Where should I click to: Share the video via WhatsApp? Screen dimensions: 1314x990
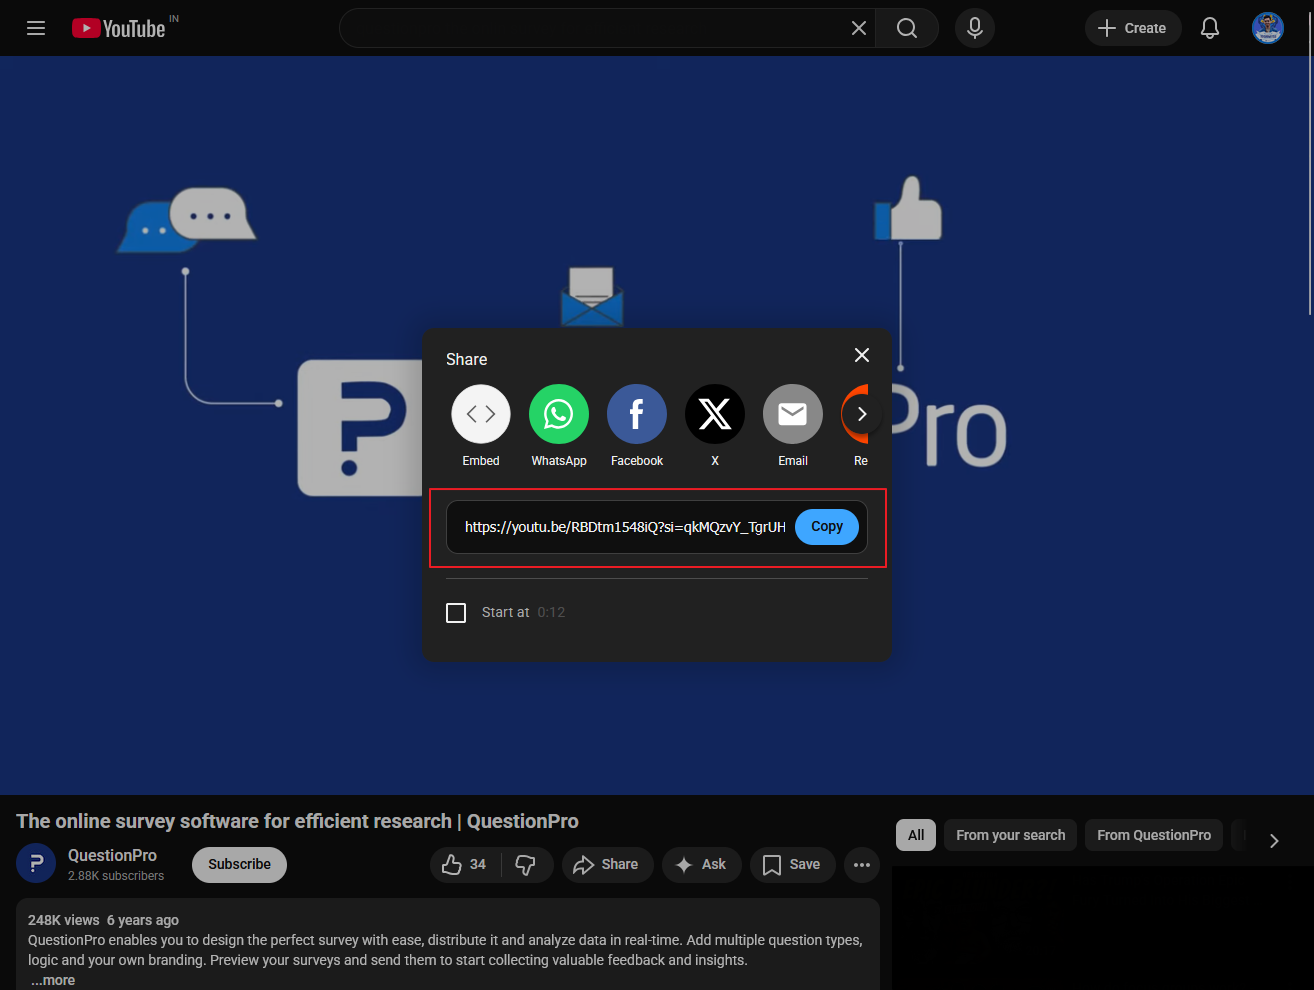[x=559, y=426]
